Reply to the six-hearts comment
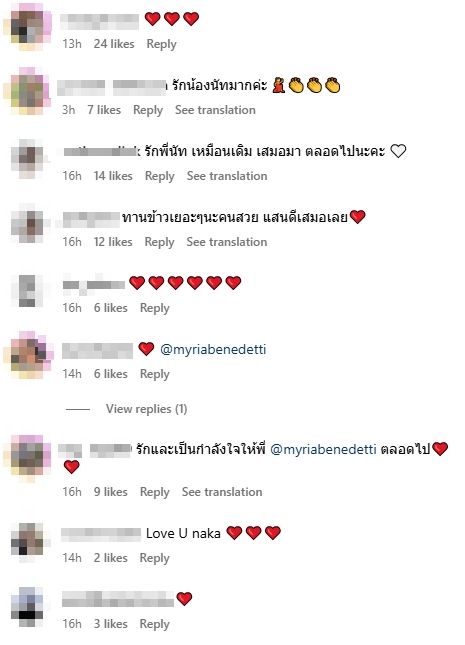 tap(154, 308)
